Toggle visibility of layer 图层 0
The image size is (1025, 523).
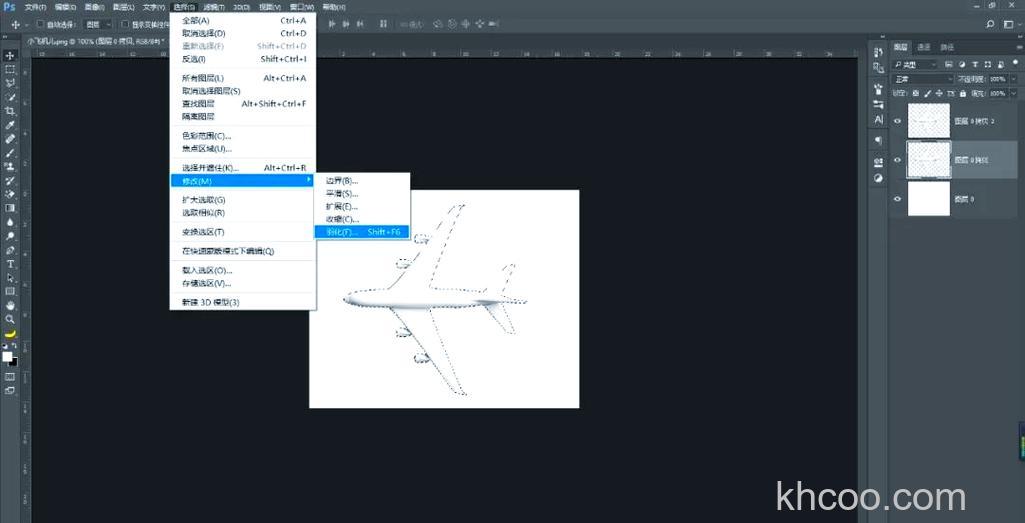(x=897, y=199)
